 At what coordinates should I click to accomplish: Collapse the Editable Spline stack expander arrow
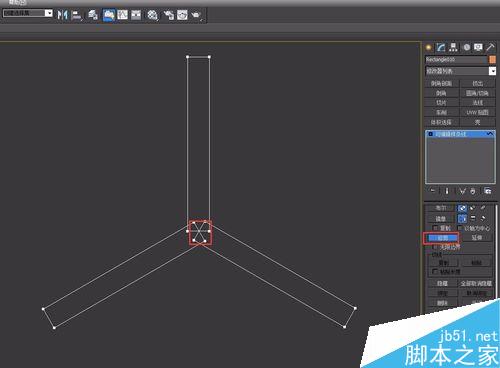point(490,134)
